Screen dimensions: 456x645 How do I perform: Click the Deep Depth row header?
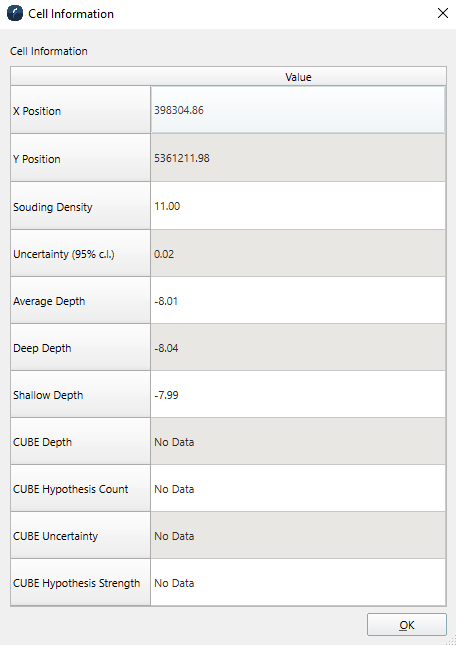tap(81, 348)
